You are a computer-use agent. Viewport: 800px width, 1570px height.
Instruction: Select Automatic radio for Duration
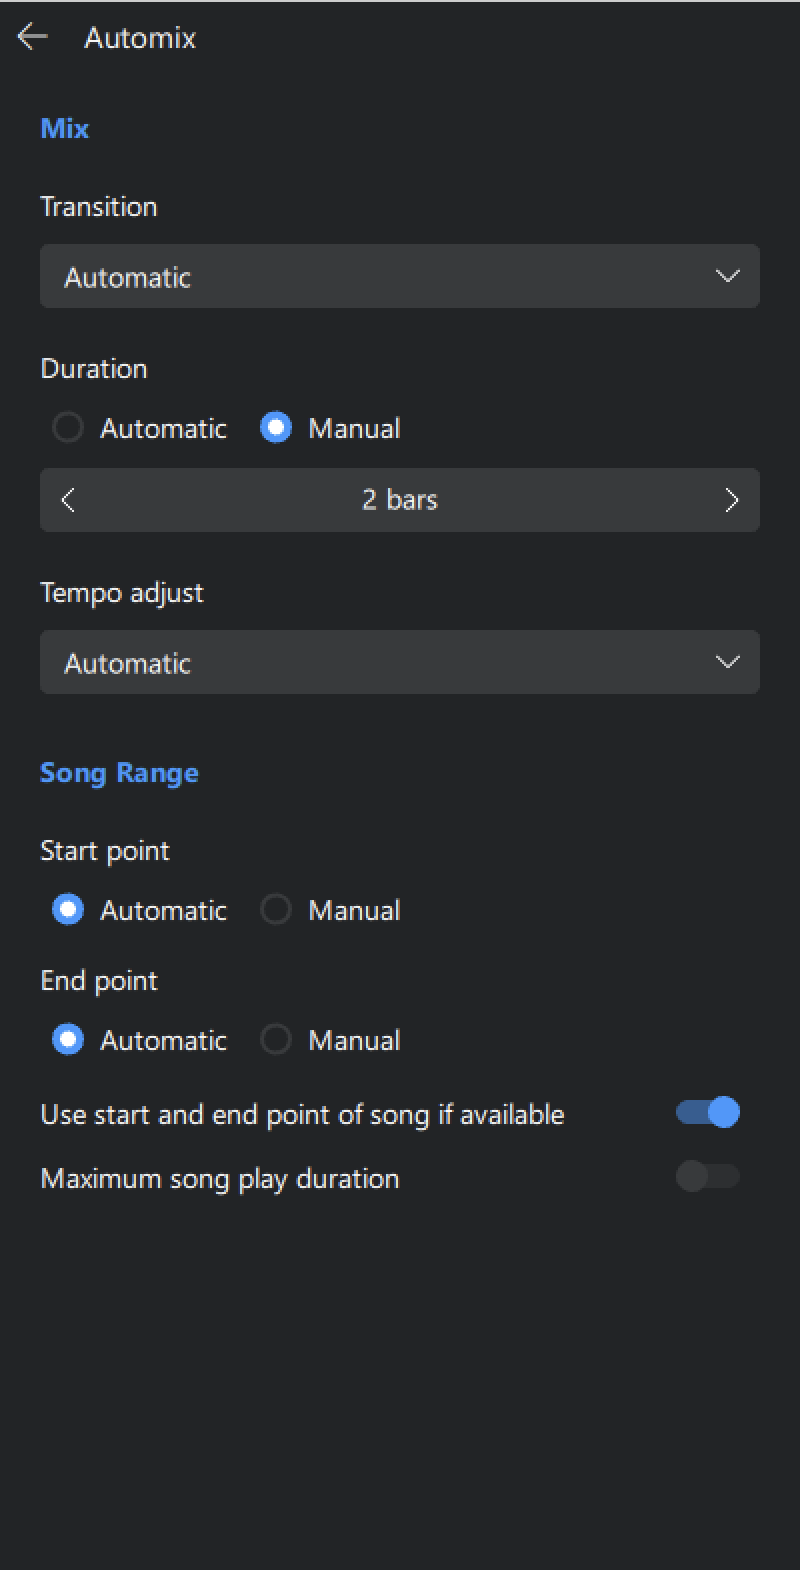coord(68,428)
